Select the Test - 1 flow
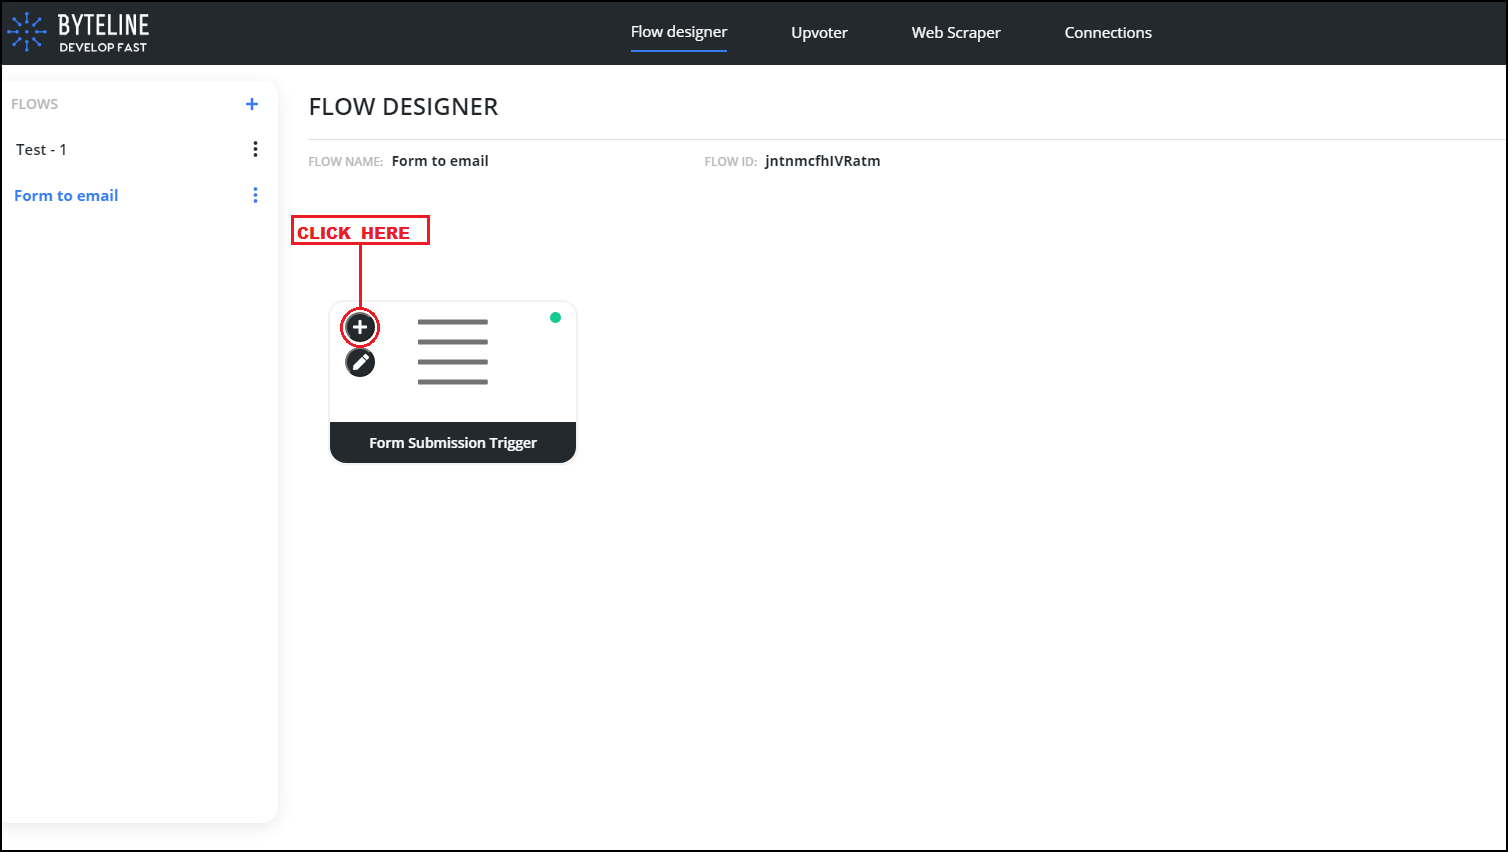Screen dimensions: 1508x852 pyautogui.click(x=41, y=149)
